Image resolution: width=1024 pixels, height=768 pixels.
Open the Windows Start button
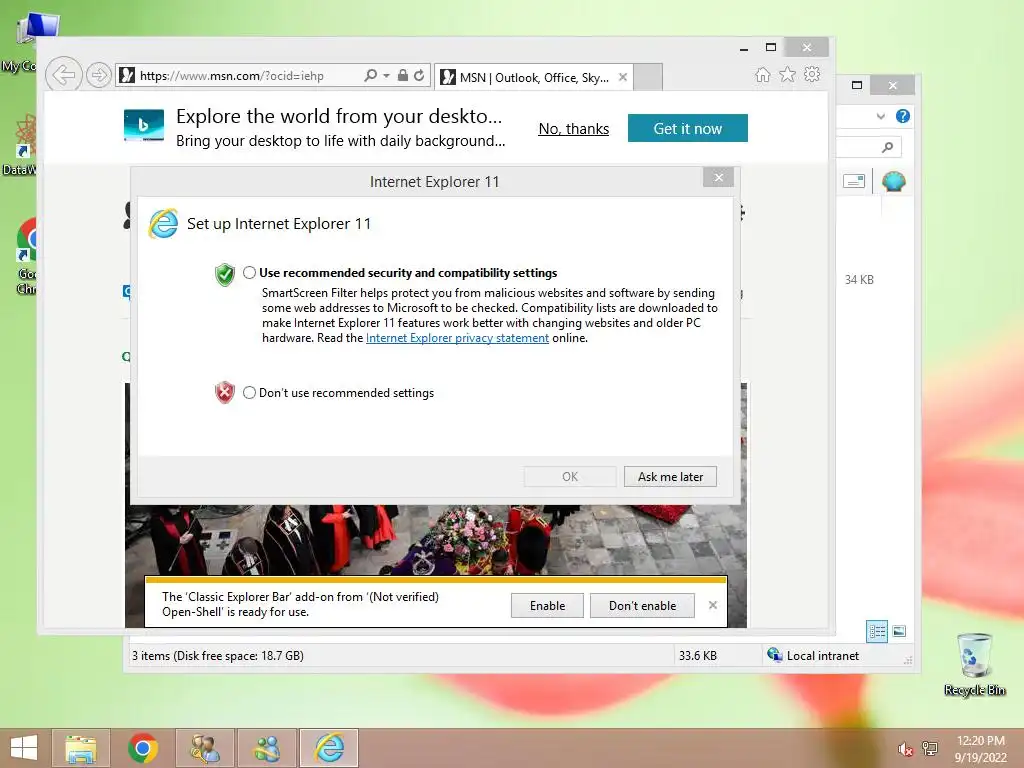[x=24, y=748]
